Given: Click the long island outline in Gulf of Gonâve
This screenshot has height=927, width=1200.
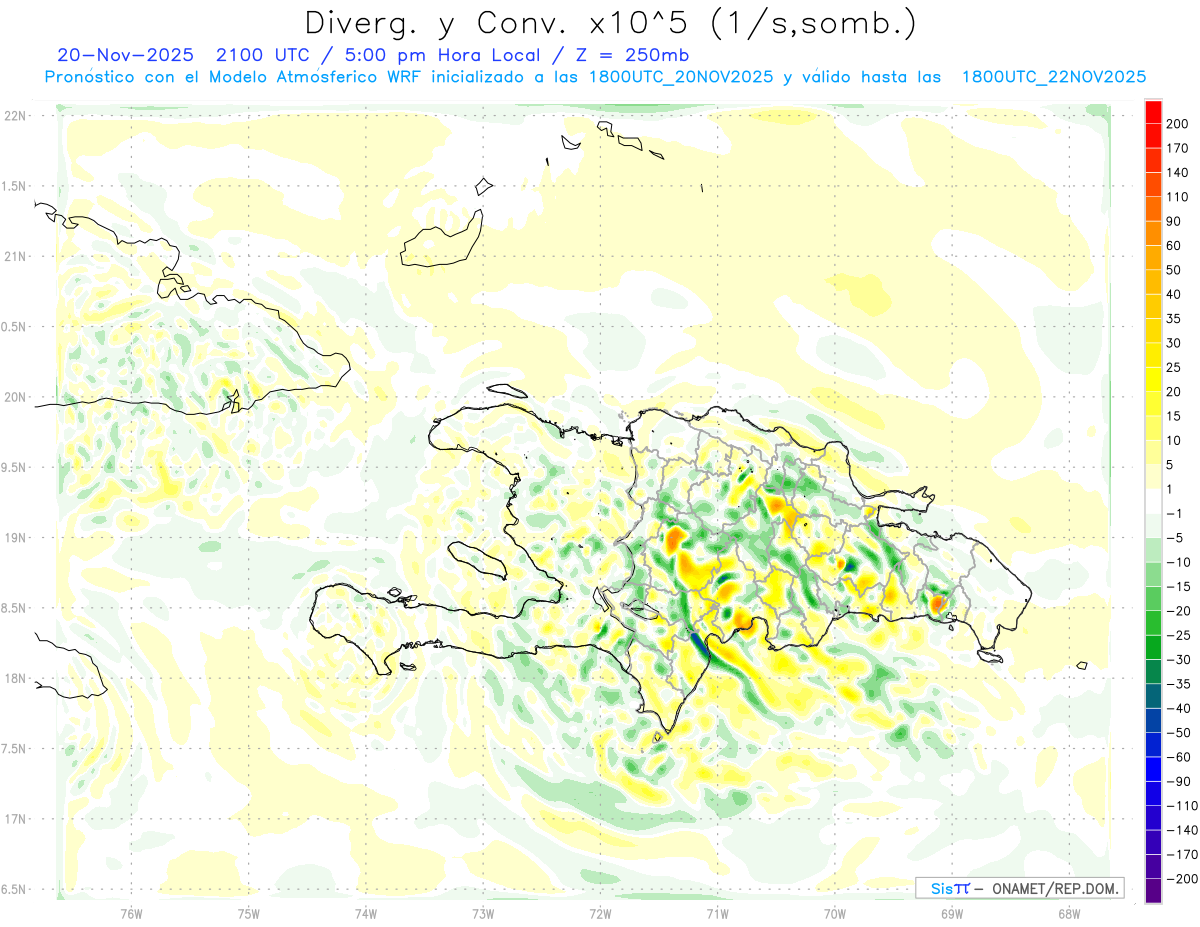Looking at the screenshot, I should [x=476, y=559].
